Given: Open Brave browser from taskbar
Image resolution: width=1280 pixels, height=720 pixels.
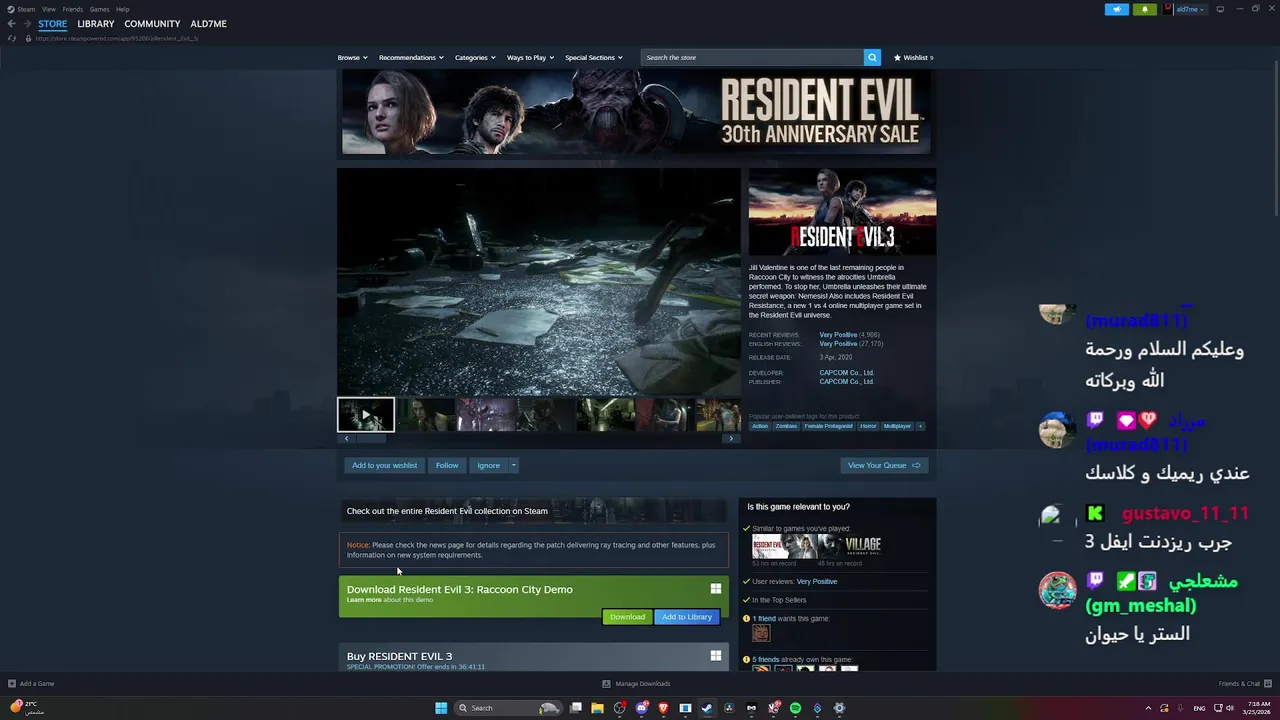Looking at the screenshot, I should (663, 708).
